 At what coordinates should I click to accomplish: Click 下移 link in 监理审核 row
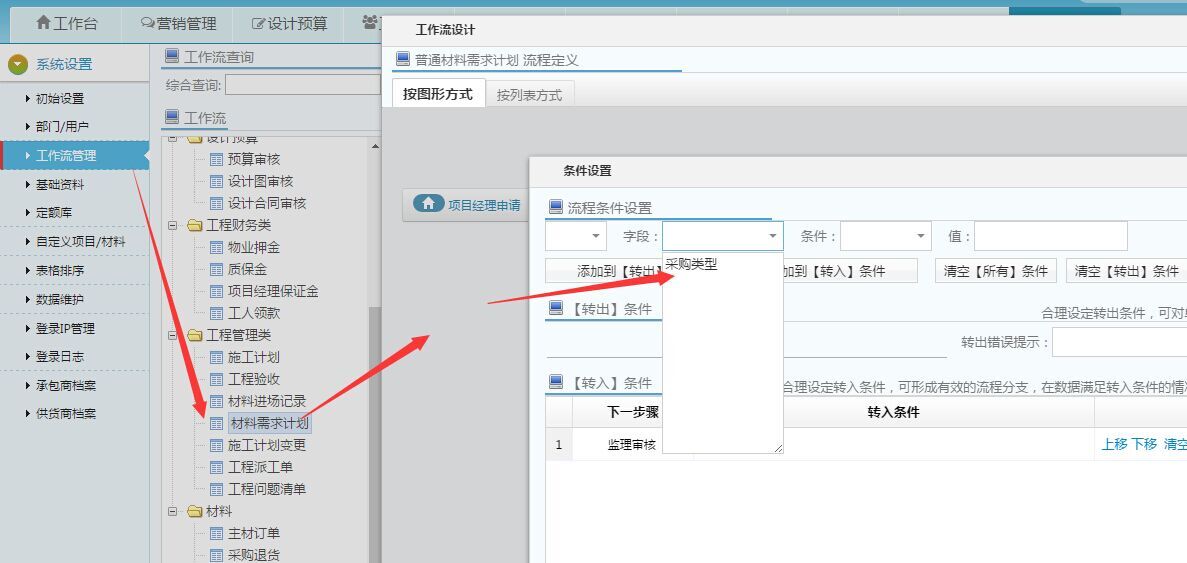pyautogui.click(x=1144, y=444)
